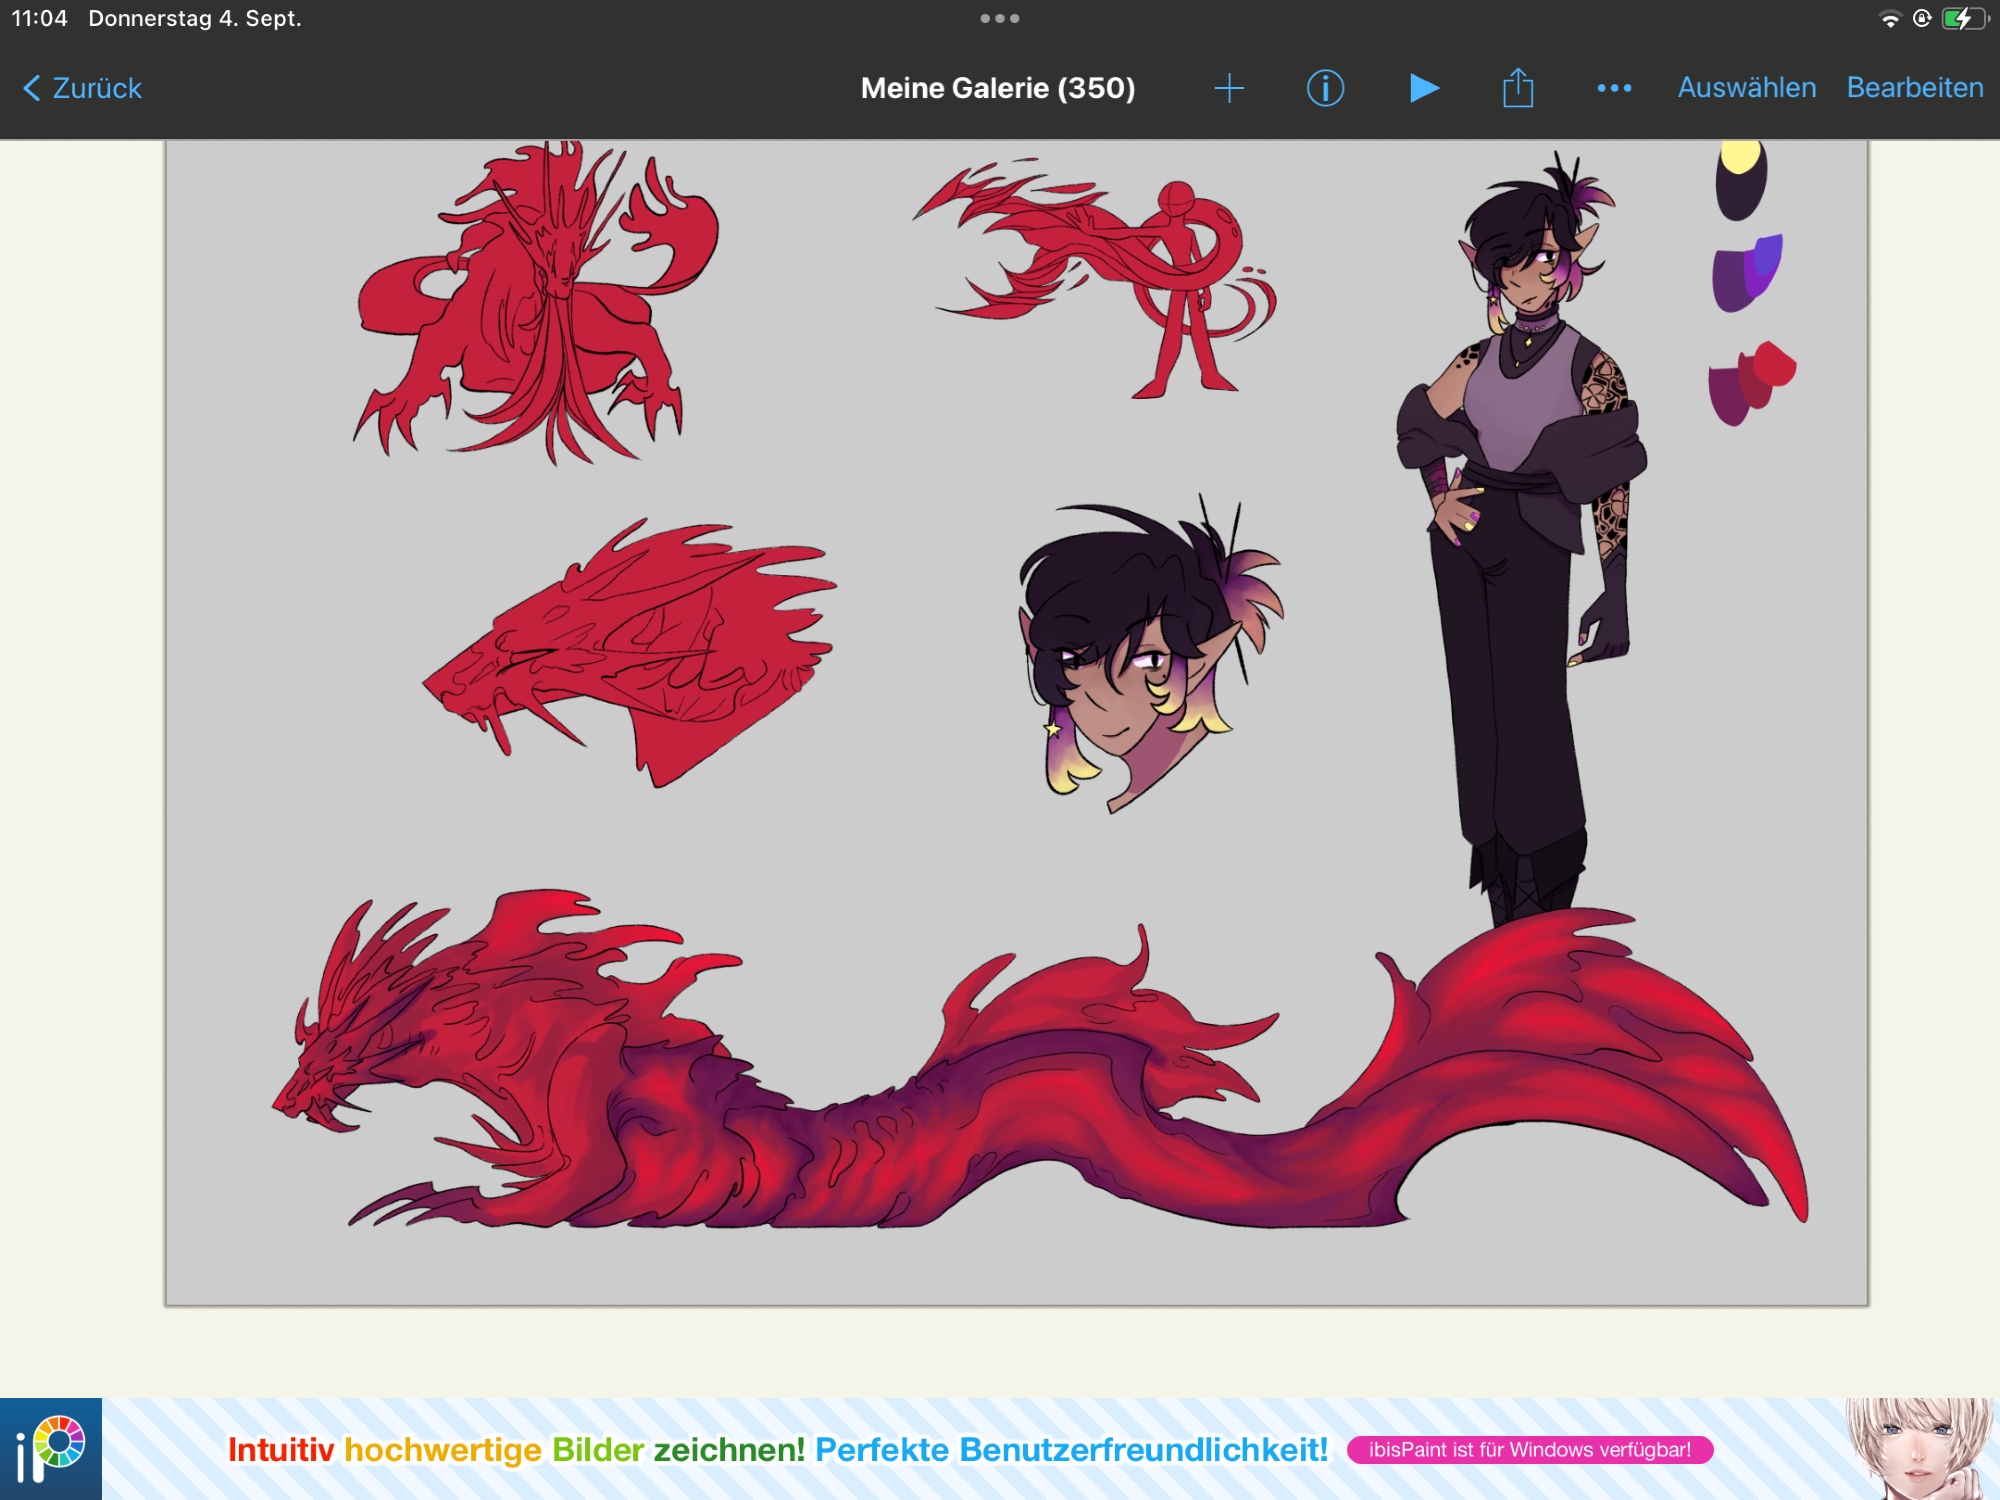Viewport: 2000px width, 1500px height.
Task: Tap the share icon
Action: point(1517,88)
